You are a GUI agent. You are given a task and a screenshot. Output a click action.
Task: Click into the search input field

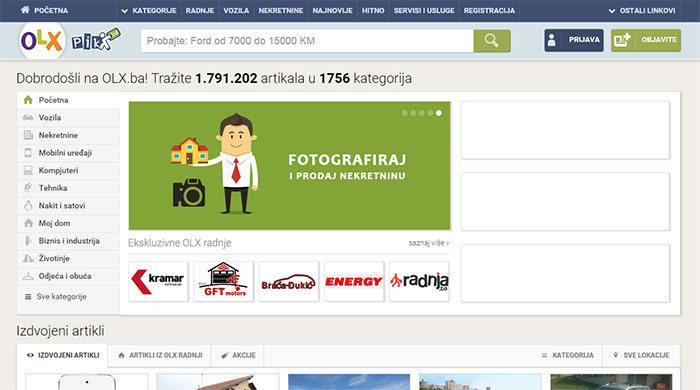point(307,41)
